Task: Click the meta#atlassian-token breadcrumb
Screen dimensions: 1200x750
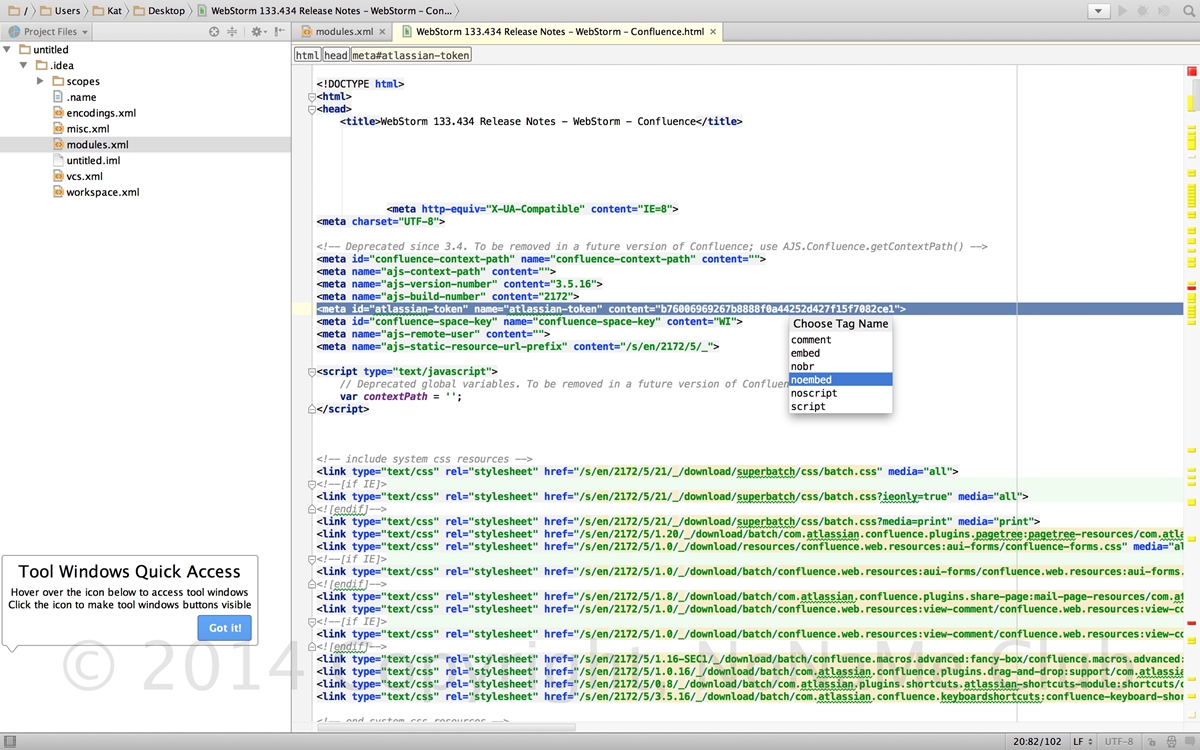Action: [x=410, y=56]
